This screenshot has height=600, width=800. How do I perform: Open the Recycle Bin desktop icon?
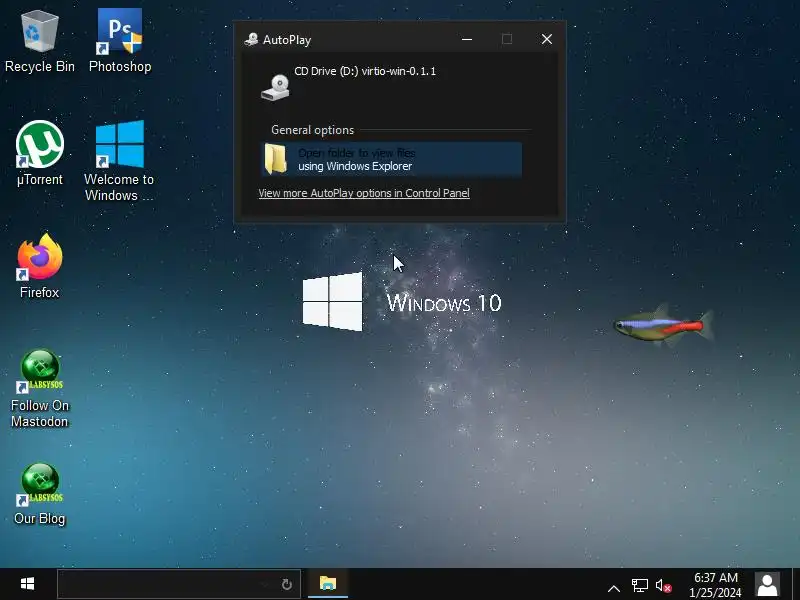coord(39,42)
